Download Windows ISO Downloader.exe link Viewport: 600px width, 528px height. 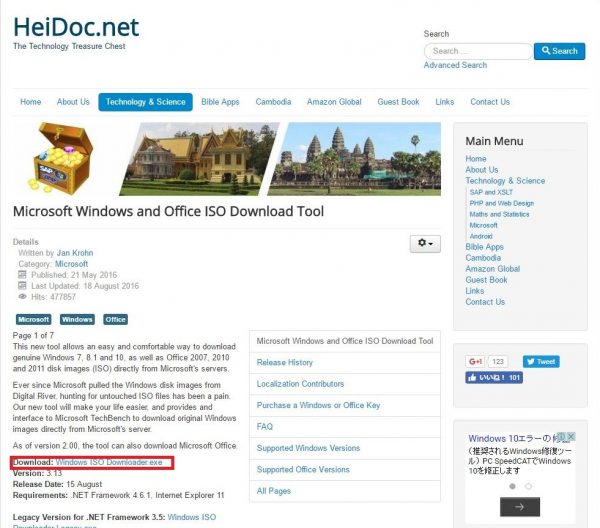(109, 462)
